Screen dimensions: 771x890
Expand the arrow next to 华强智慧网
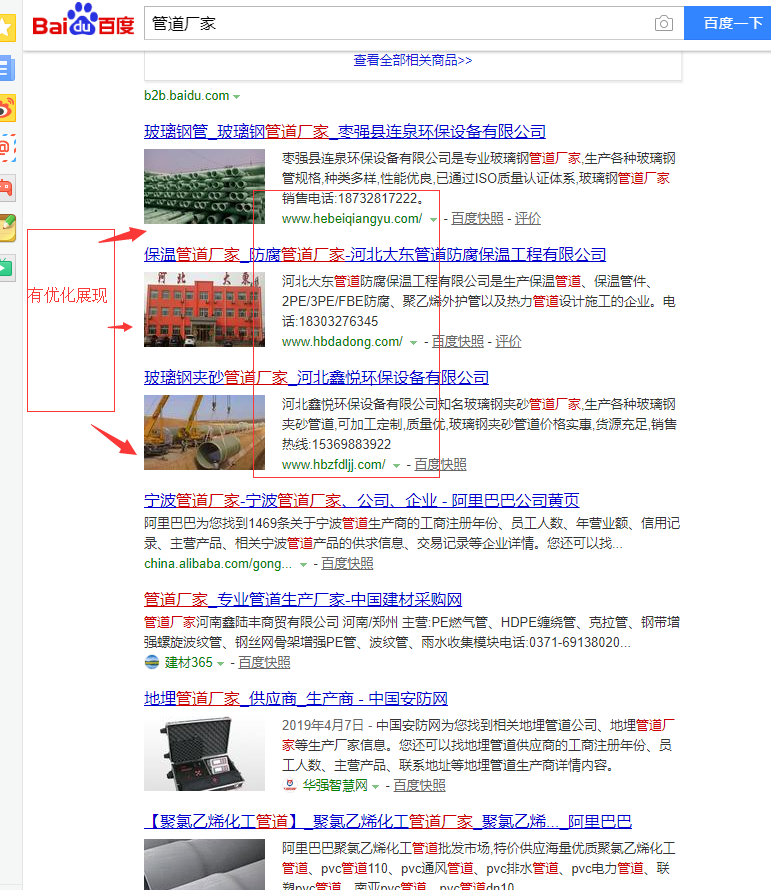click(375, 786)
